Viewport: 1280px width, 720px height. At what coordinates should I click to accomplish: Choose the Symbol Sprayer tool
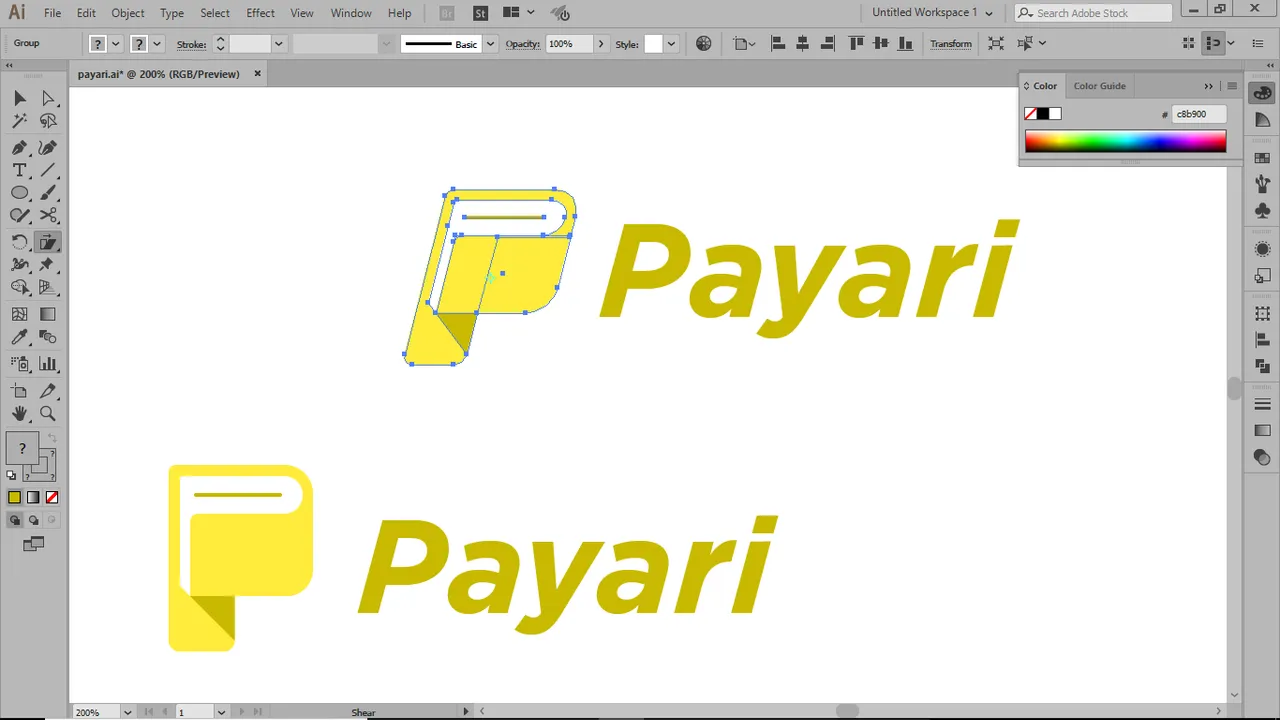pyautogui.click(x=19, y=364)
